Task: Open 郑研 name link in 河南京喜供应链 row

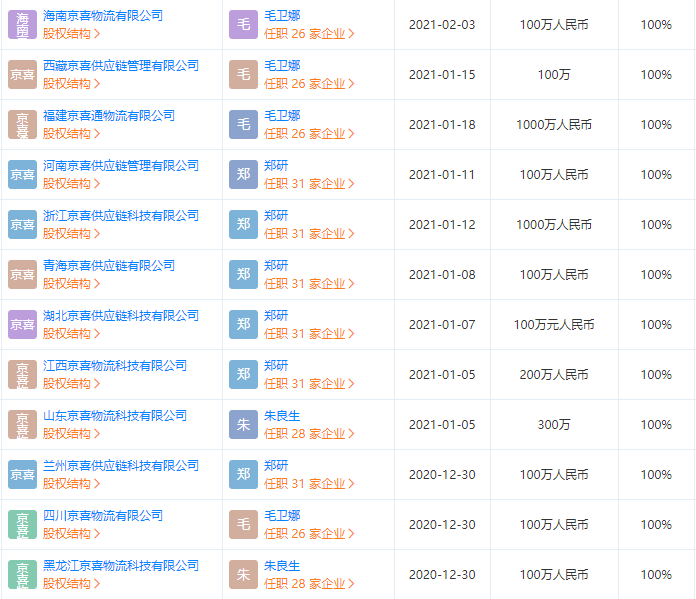Action: pos(276,166)
